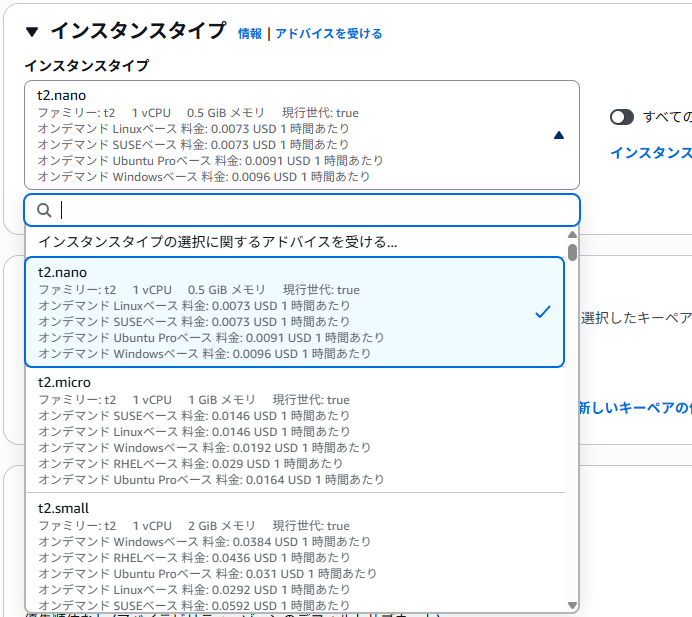Choose the t2.micro instance type
Viewport: 692px width, 617px height.
pos(295,430)
